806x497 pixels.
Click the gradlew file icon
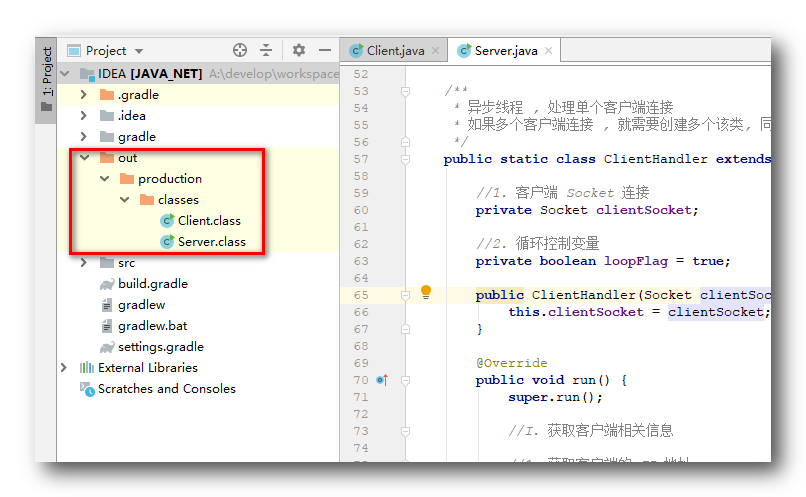[107, 305]
